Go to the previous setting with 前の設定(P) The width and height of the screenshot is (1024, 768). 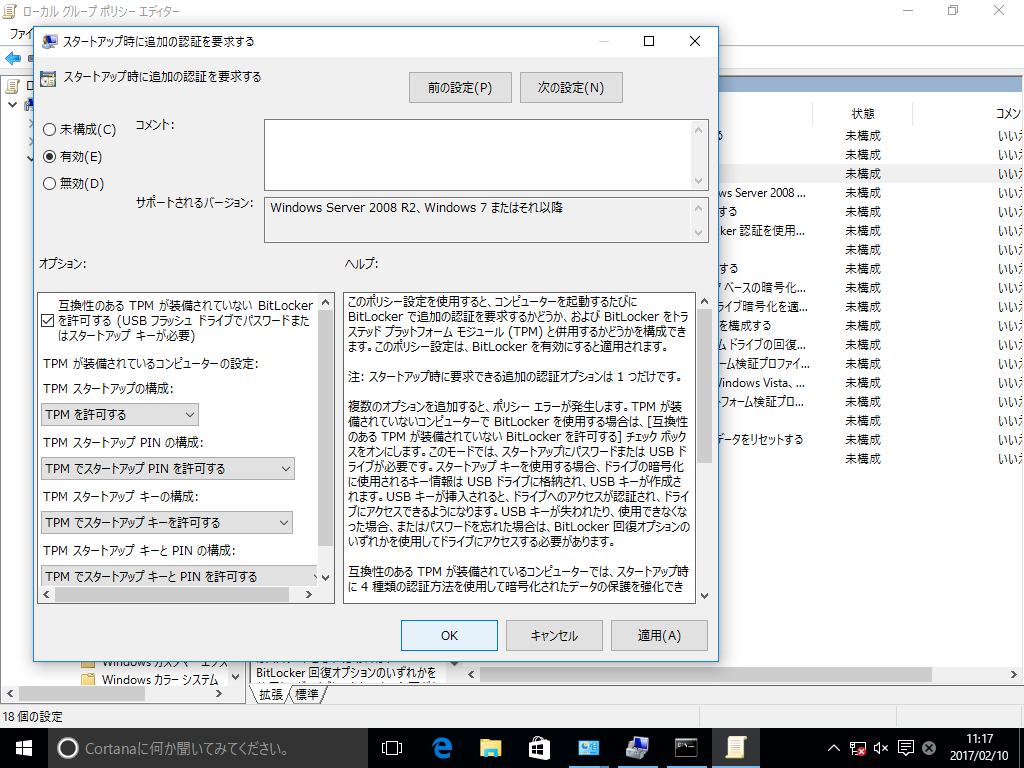(460, 88)
